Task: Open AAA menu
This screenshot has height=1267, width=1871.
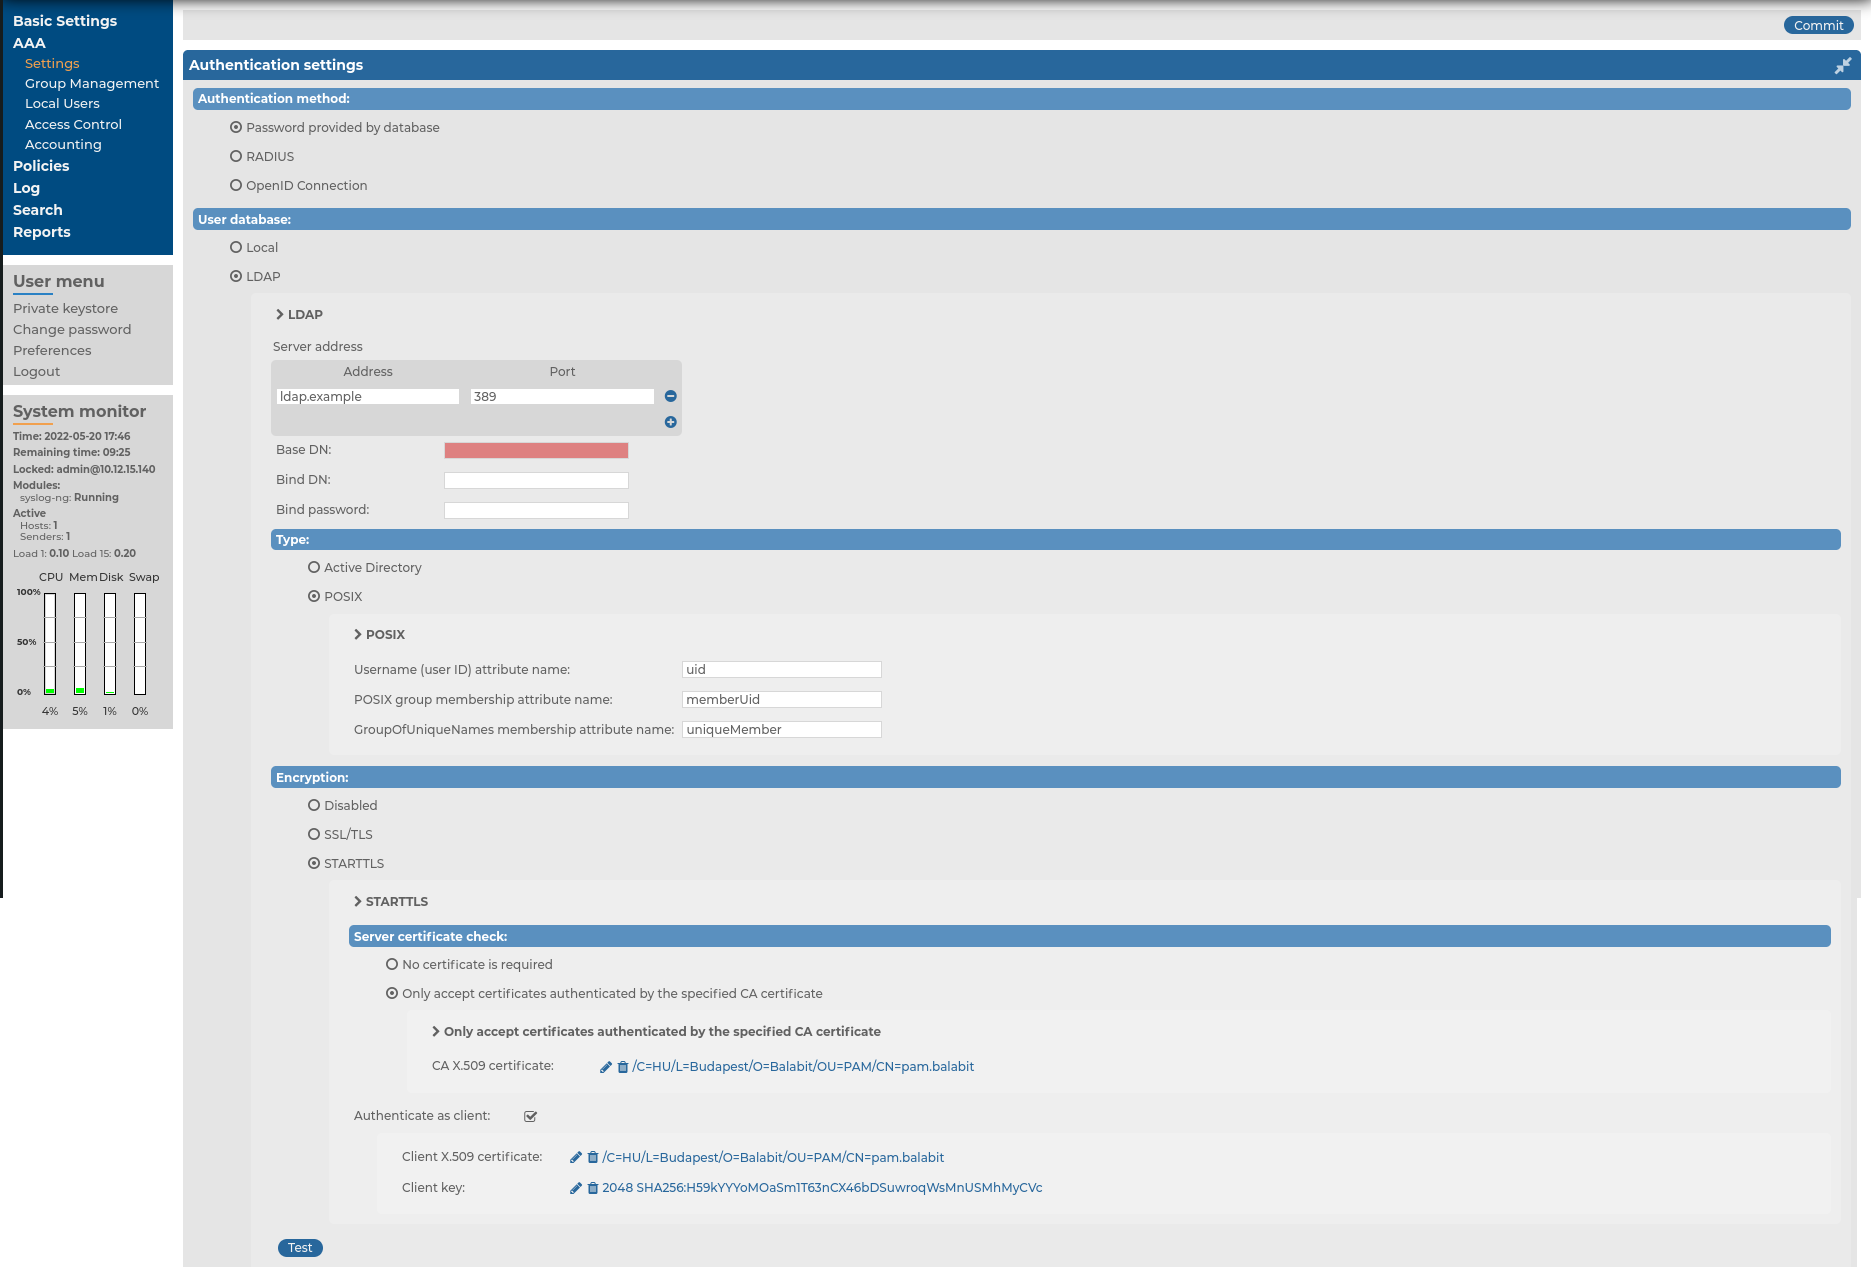Action: pyautogui.click(x=29, y=43)
